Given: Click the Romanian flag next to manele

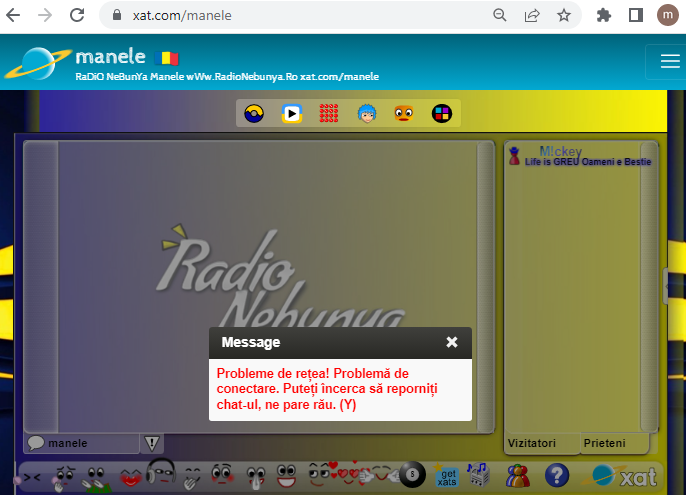Looking at the screenshot, I should click(166, 58).
